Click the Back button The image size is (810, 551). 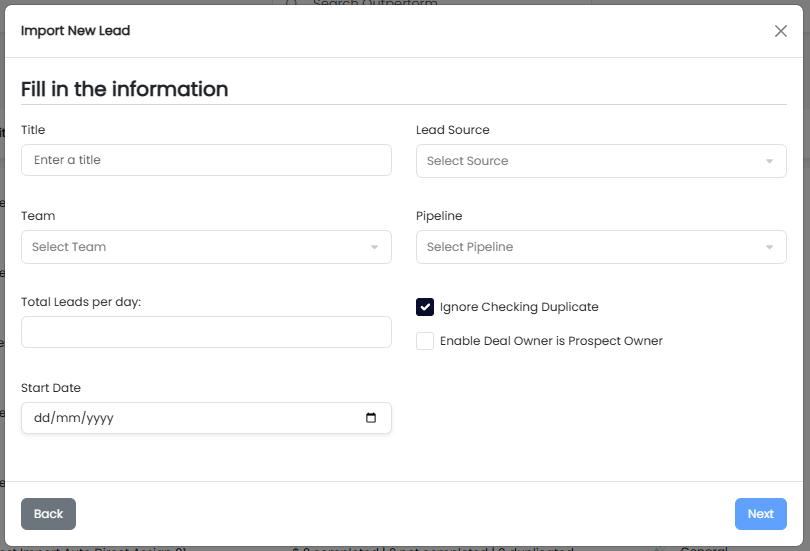pyautogui.click(x=48, y=514)
